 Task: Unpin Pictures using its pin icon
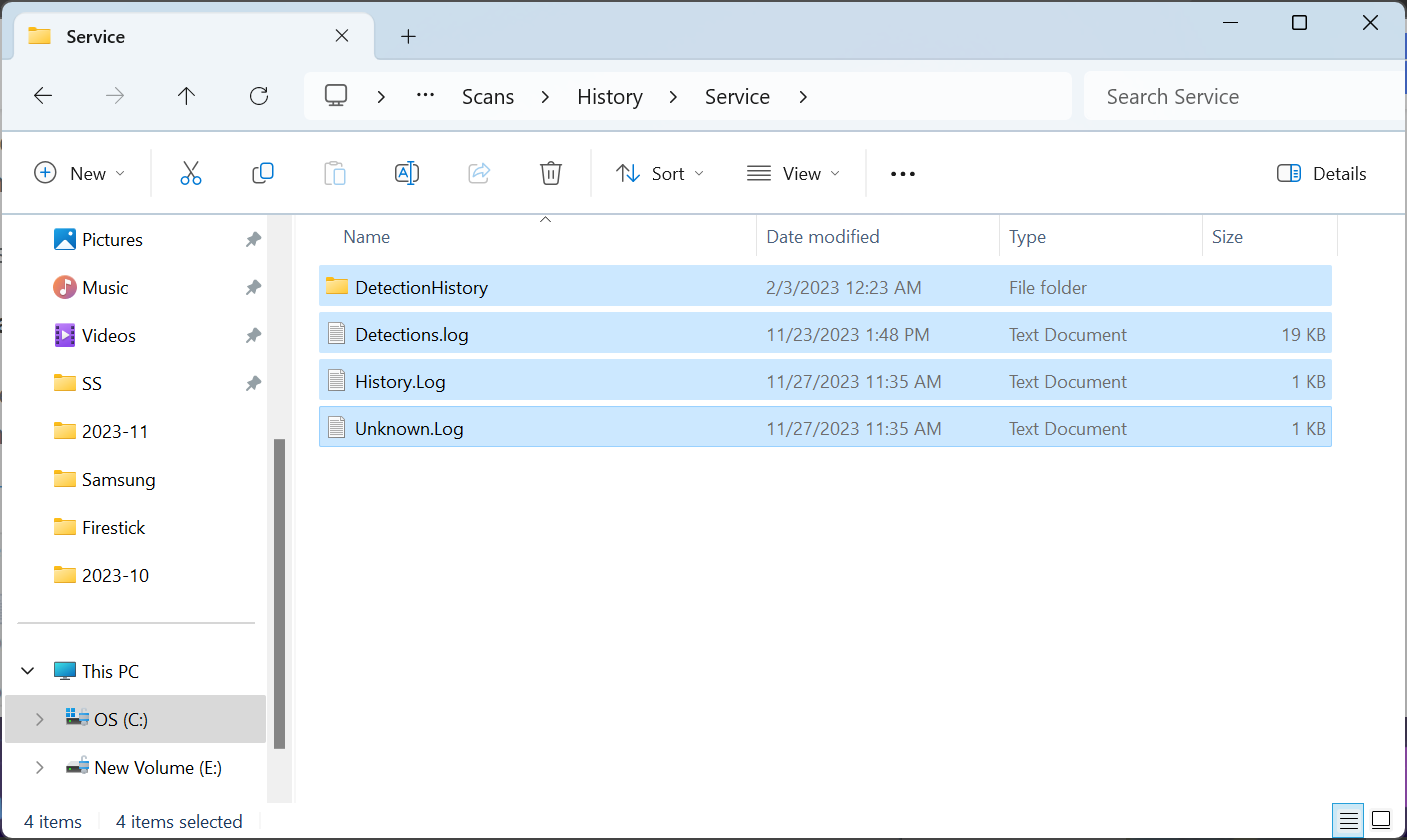click(x=253, y=239)
